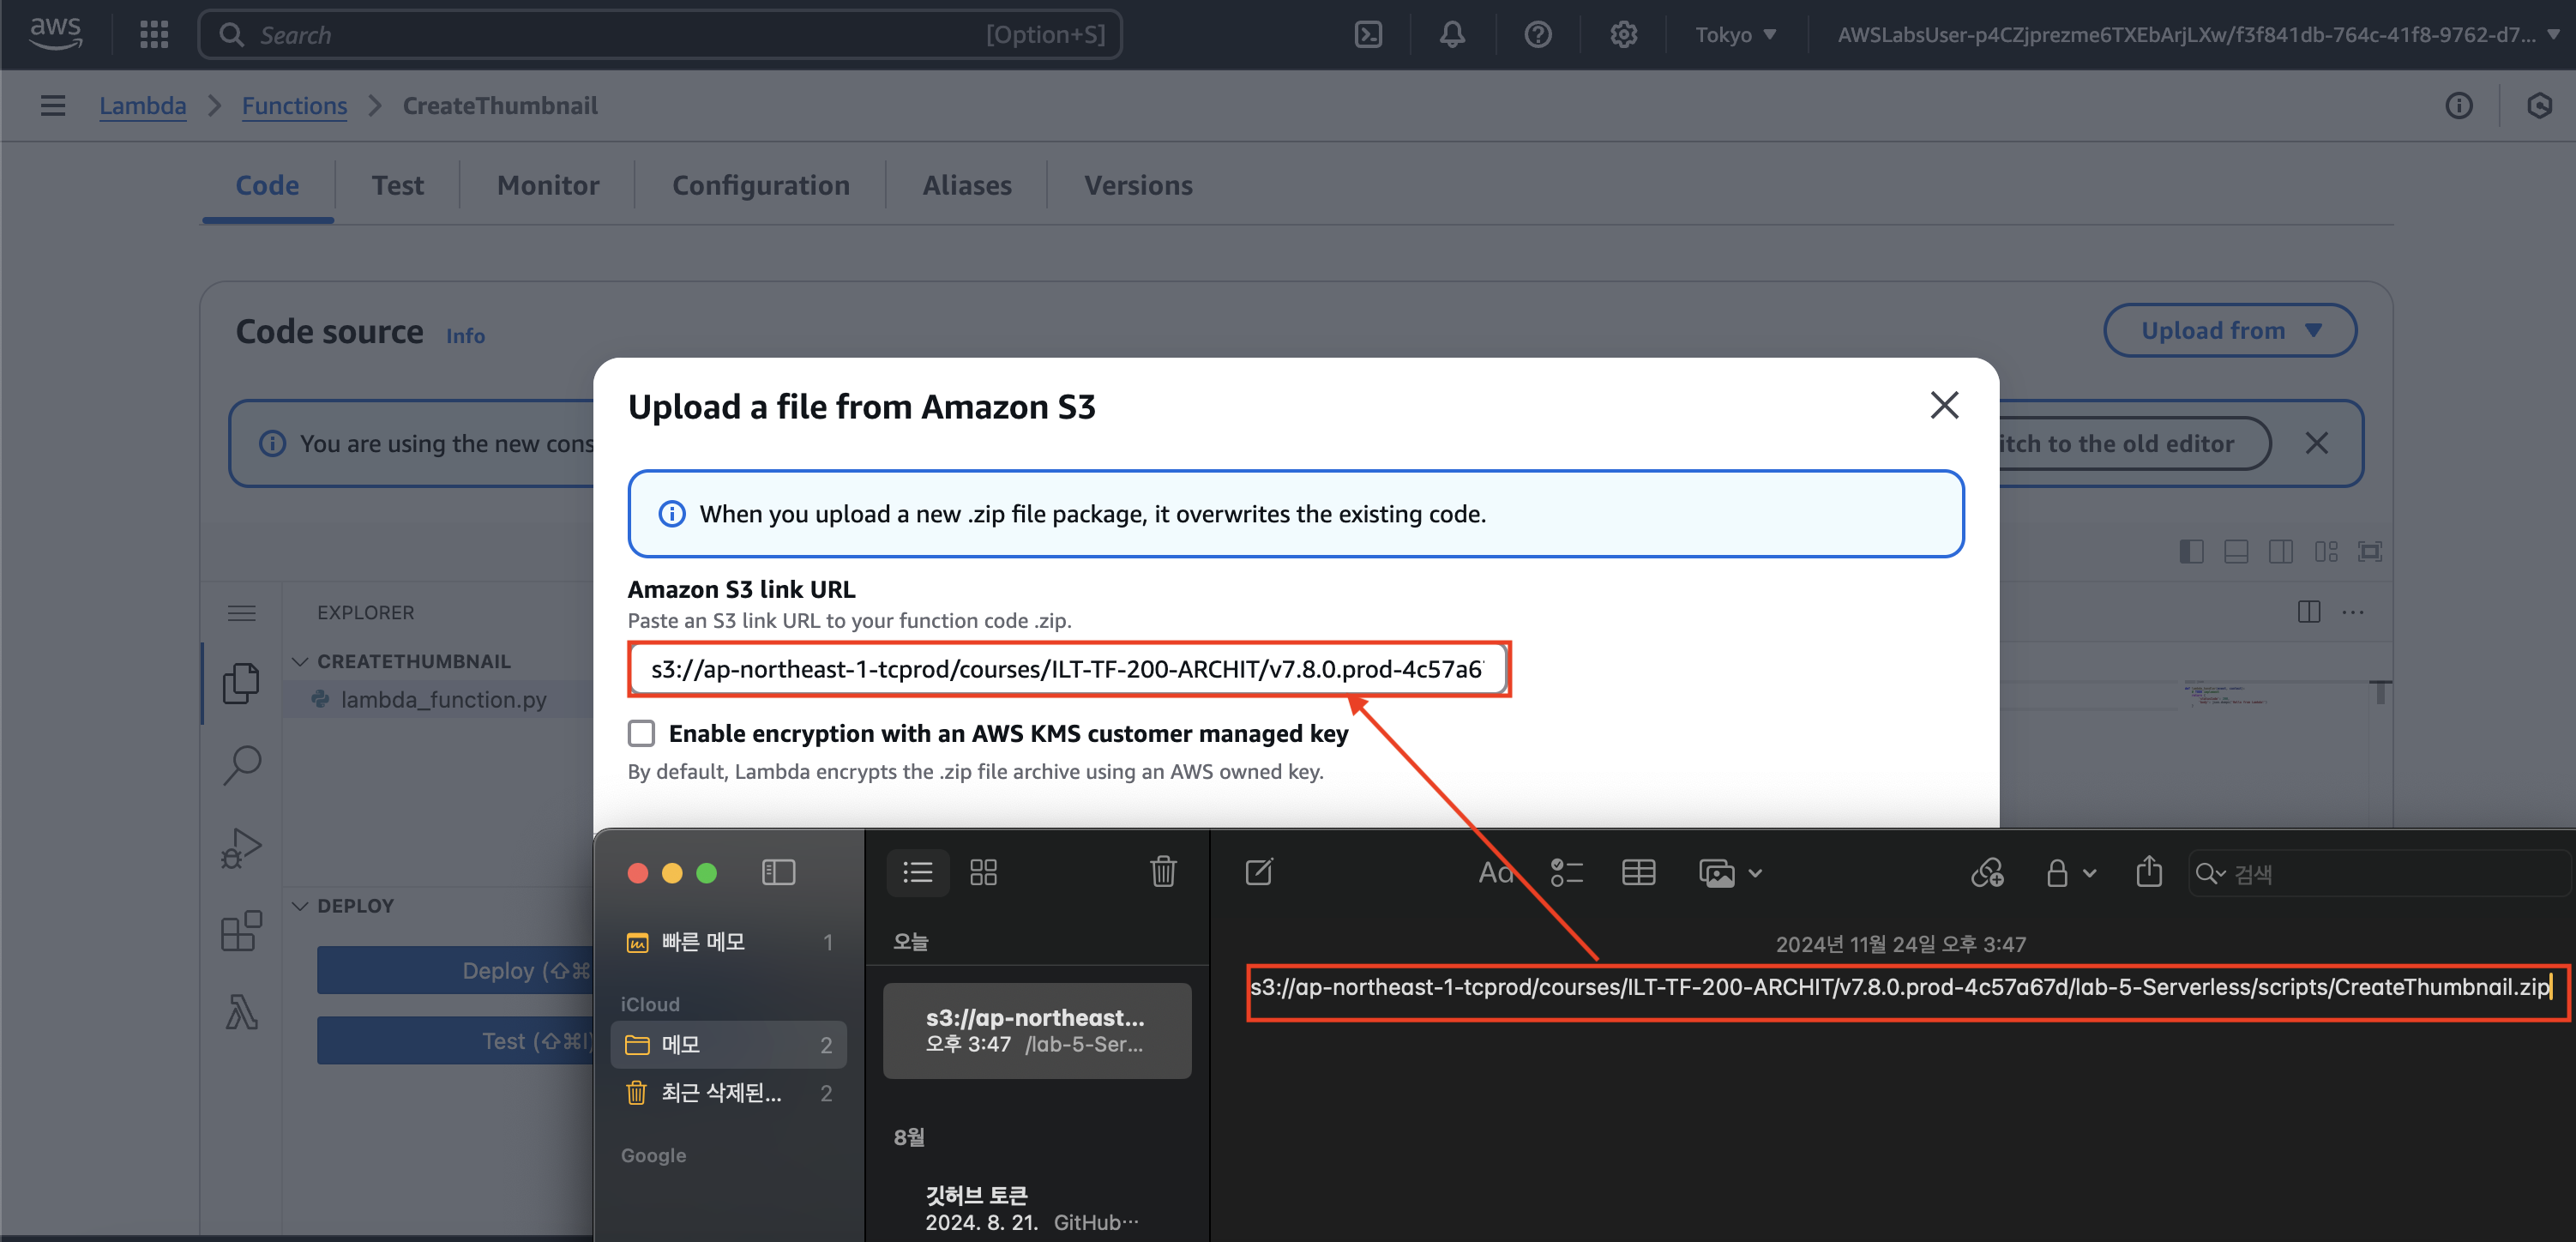
Task: Close the Upload from Amazon S3 dialog
Action: [1943, 405]
